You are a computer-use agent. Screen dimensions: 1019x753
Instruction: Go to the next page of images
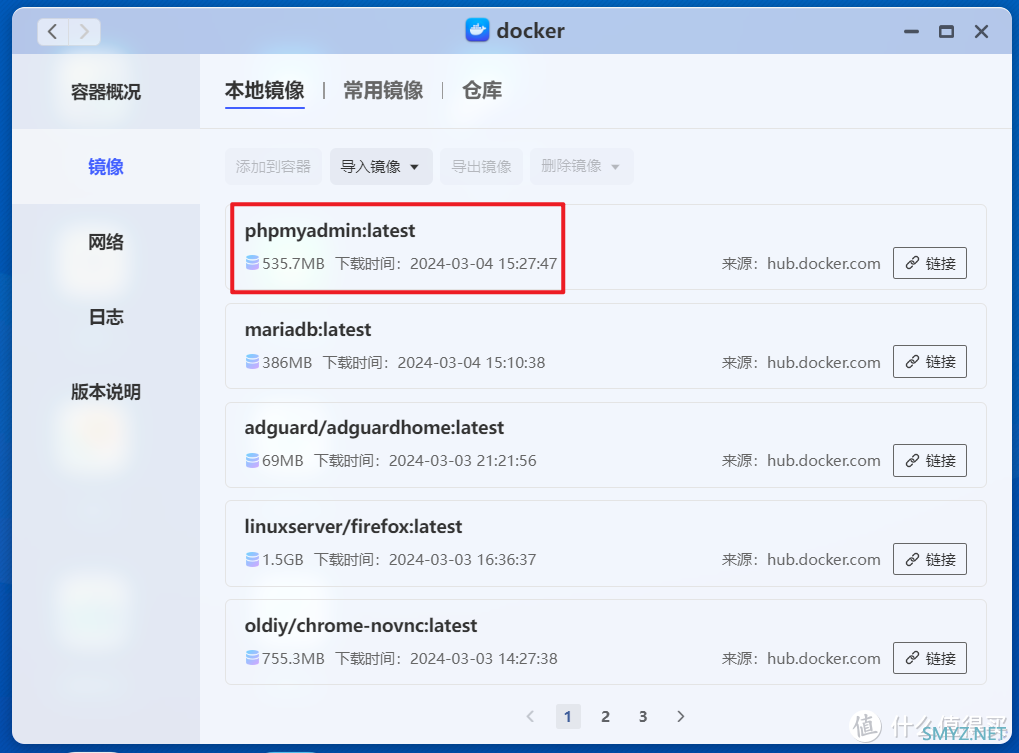(680, 716)
